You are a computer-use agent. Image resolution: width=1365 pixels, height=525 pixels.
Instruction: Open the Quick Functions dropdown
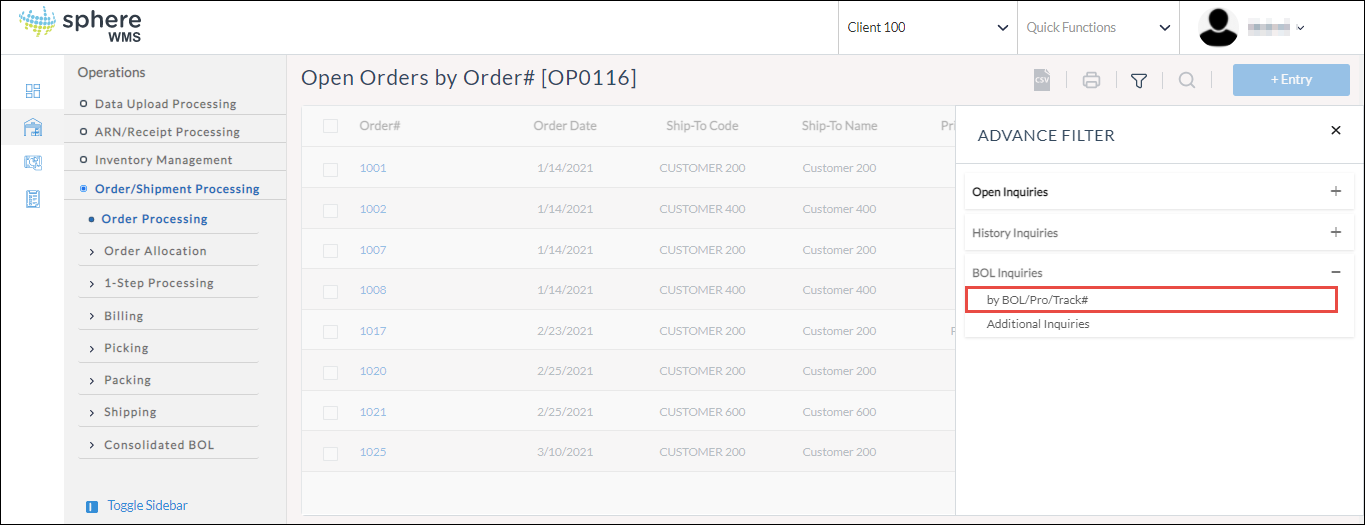click(x=1097, y=28)
